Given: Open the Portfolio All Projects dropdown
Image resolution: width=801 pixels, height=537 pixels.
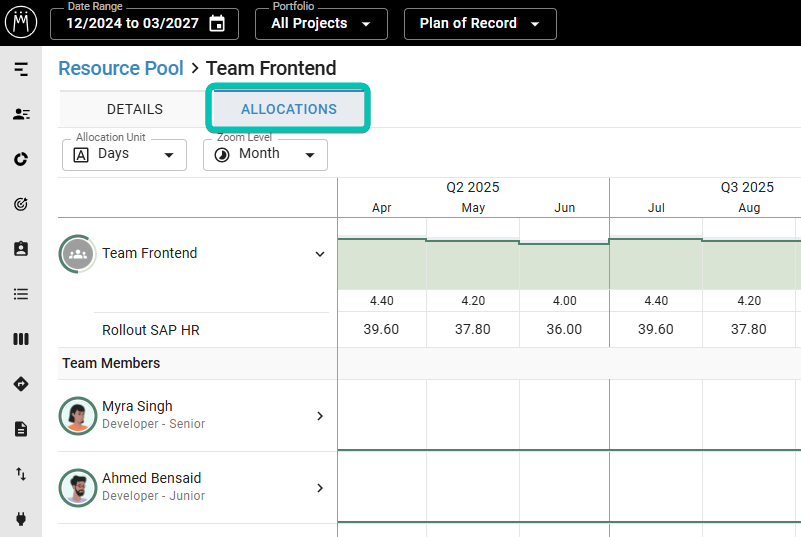Looking at the screenshot, I should pos(321,24).
